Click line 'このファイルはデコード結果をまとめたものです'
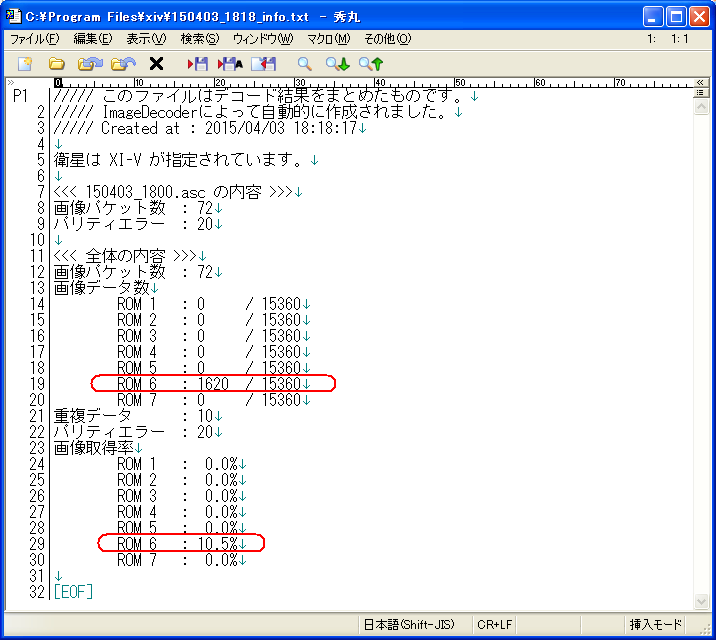This screenshot has width=716, height=640. pos(266,96)
